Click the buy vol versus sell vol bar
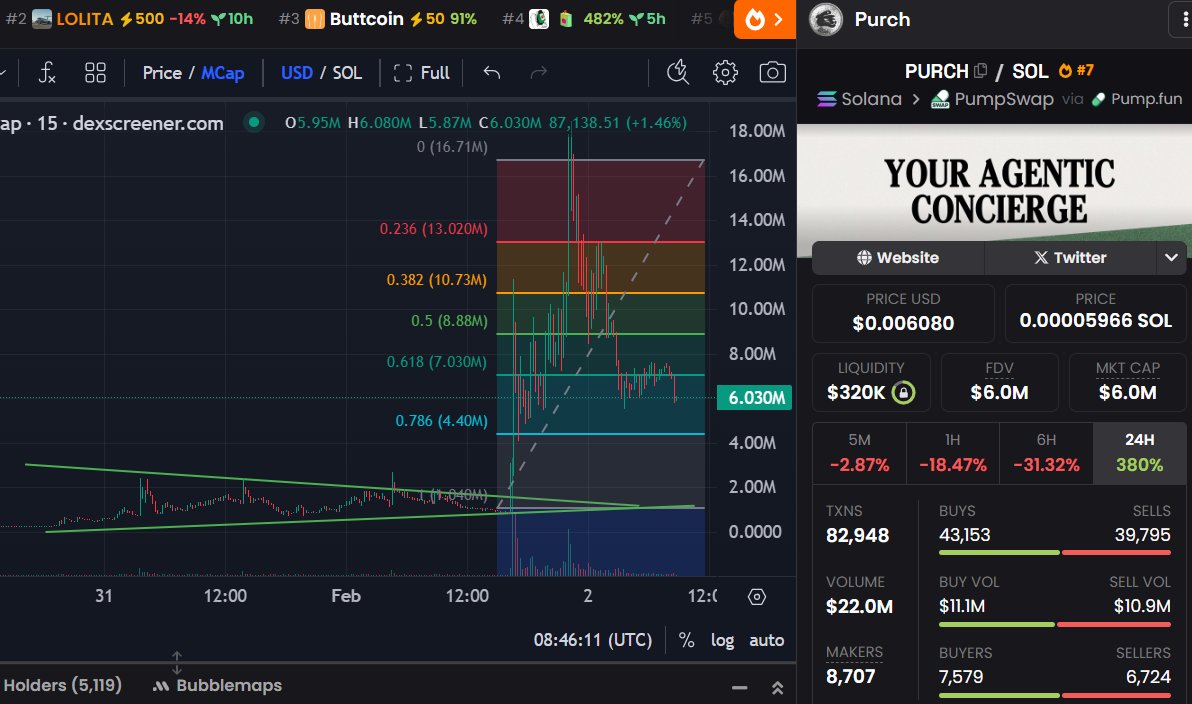The image size is (1192, 704). 1054,624
